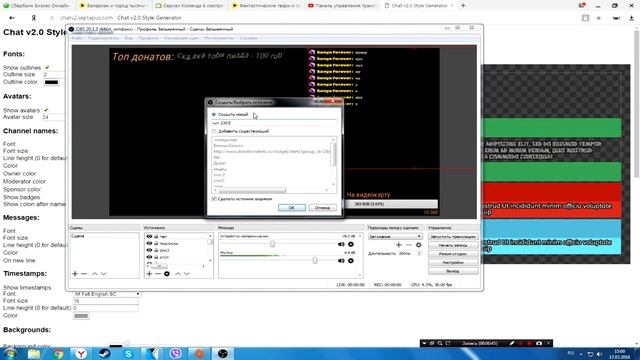
Task: Click the Avatar size input field
Action: tap(53, 117)
